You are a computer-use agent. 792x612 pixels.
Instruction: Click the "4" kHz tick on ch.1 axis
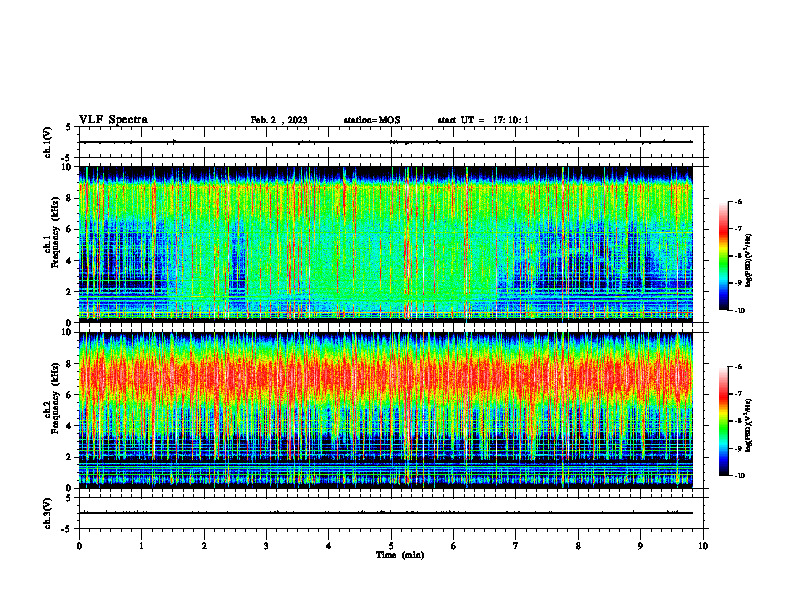point(69,261)
